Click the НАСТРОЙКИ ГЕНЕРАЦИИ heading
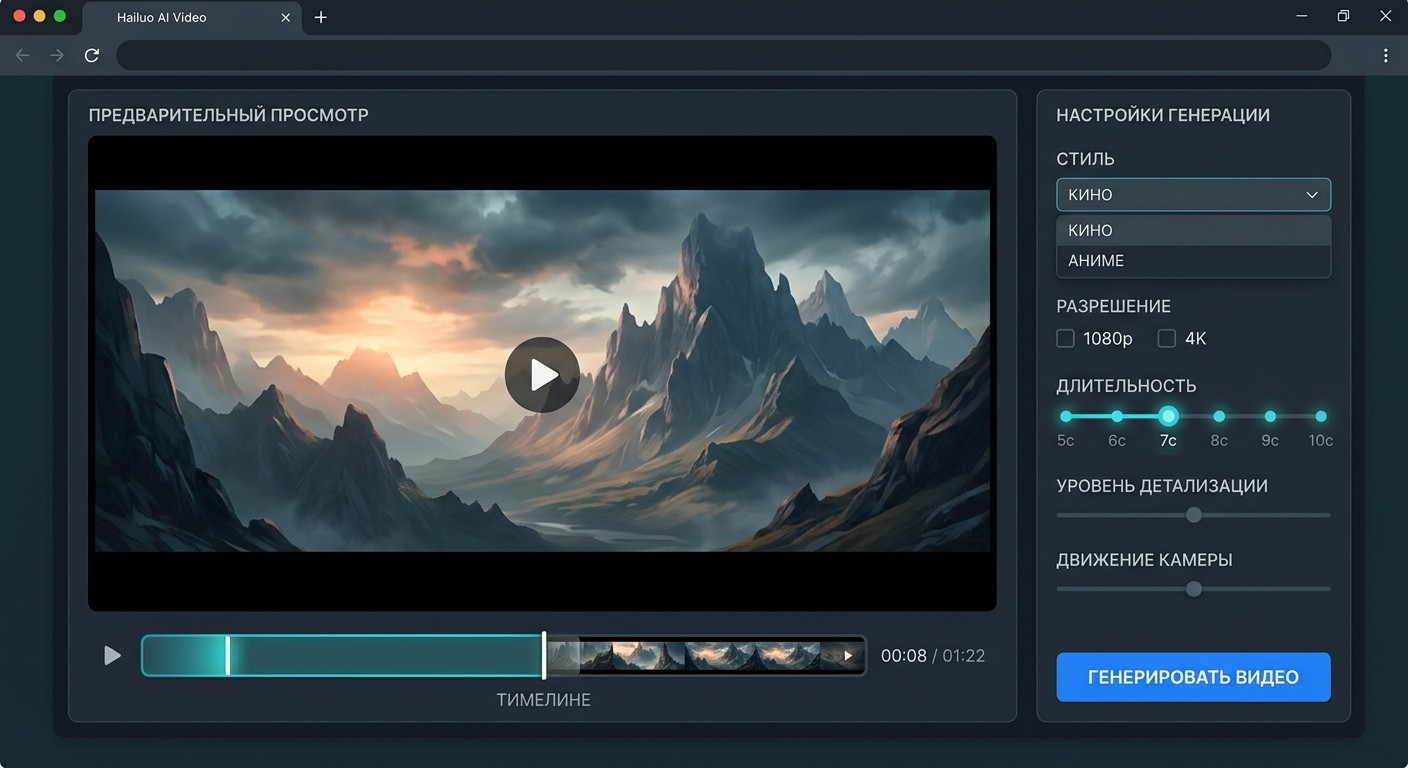Image resolution: width=1408 pixels, height=768 pixels. click(x=1163, y=115)
